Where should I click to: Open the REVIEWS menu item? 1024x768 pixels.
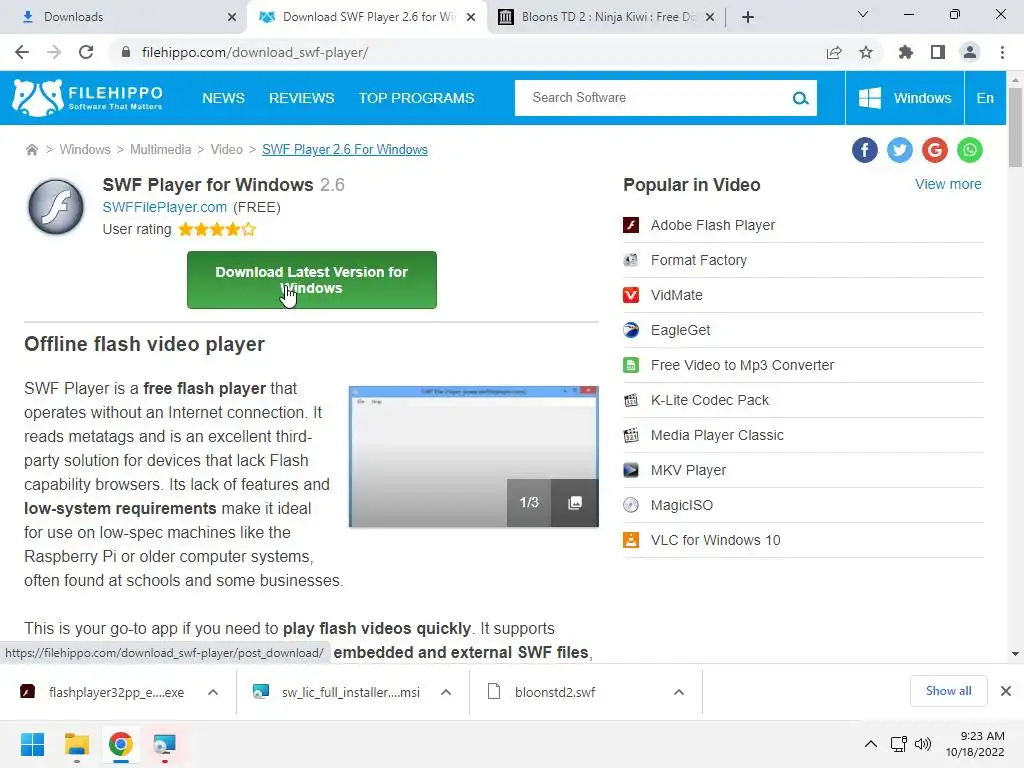pos(302,98)
